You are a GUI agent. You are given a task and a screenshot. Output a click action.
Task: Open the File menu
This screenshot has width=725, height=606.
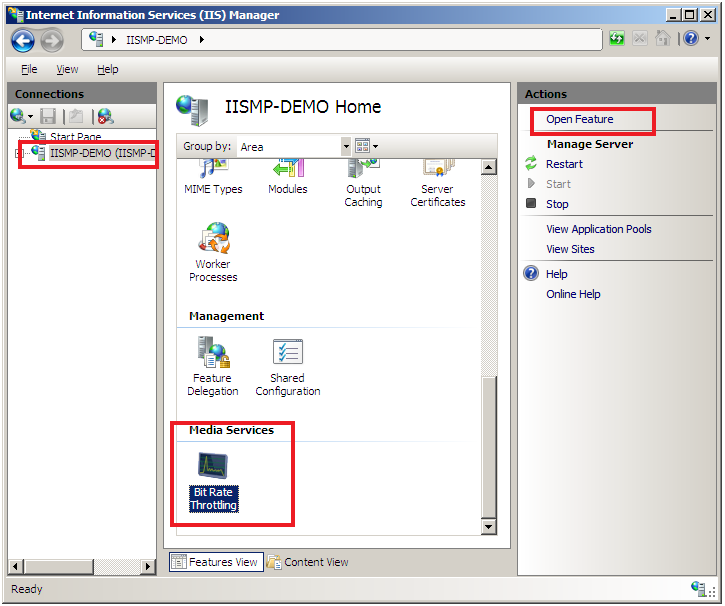29,69
